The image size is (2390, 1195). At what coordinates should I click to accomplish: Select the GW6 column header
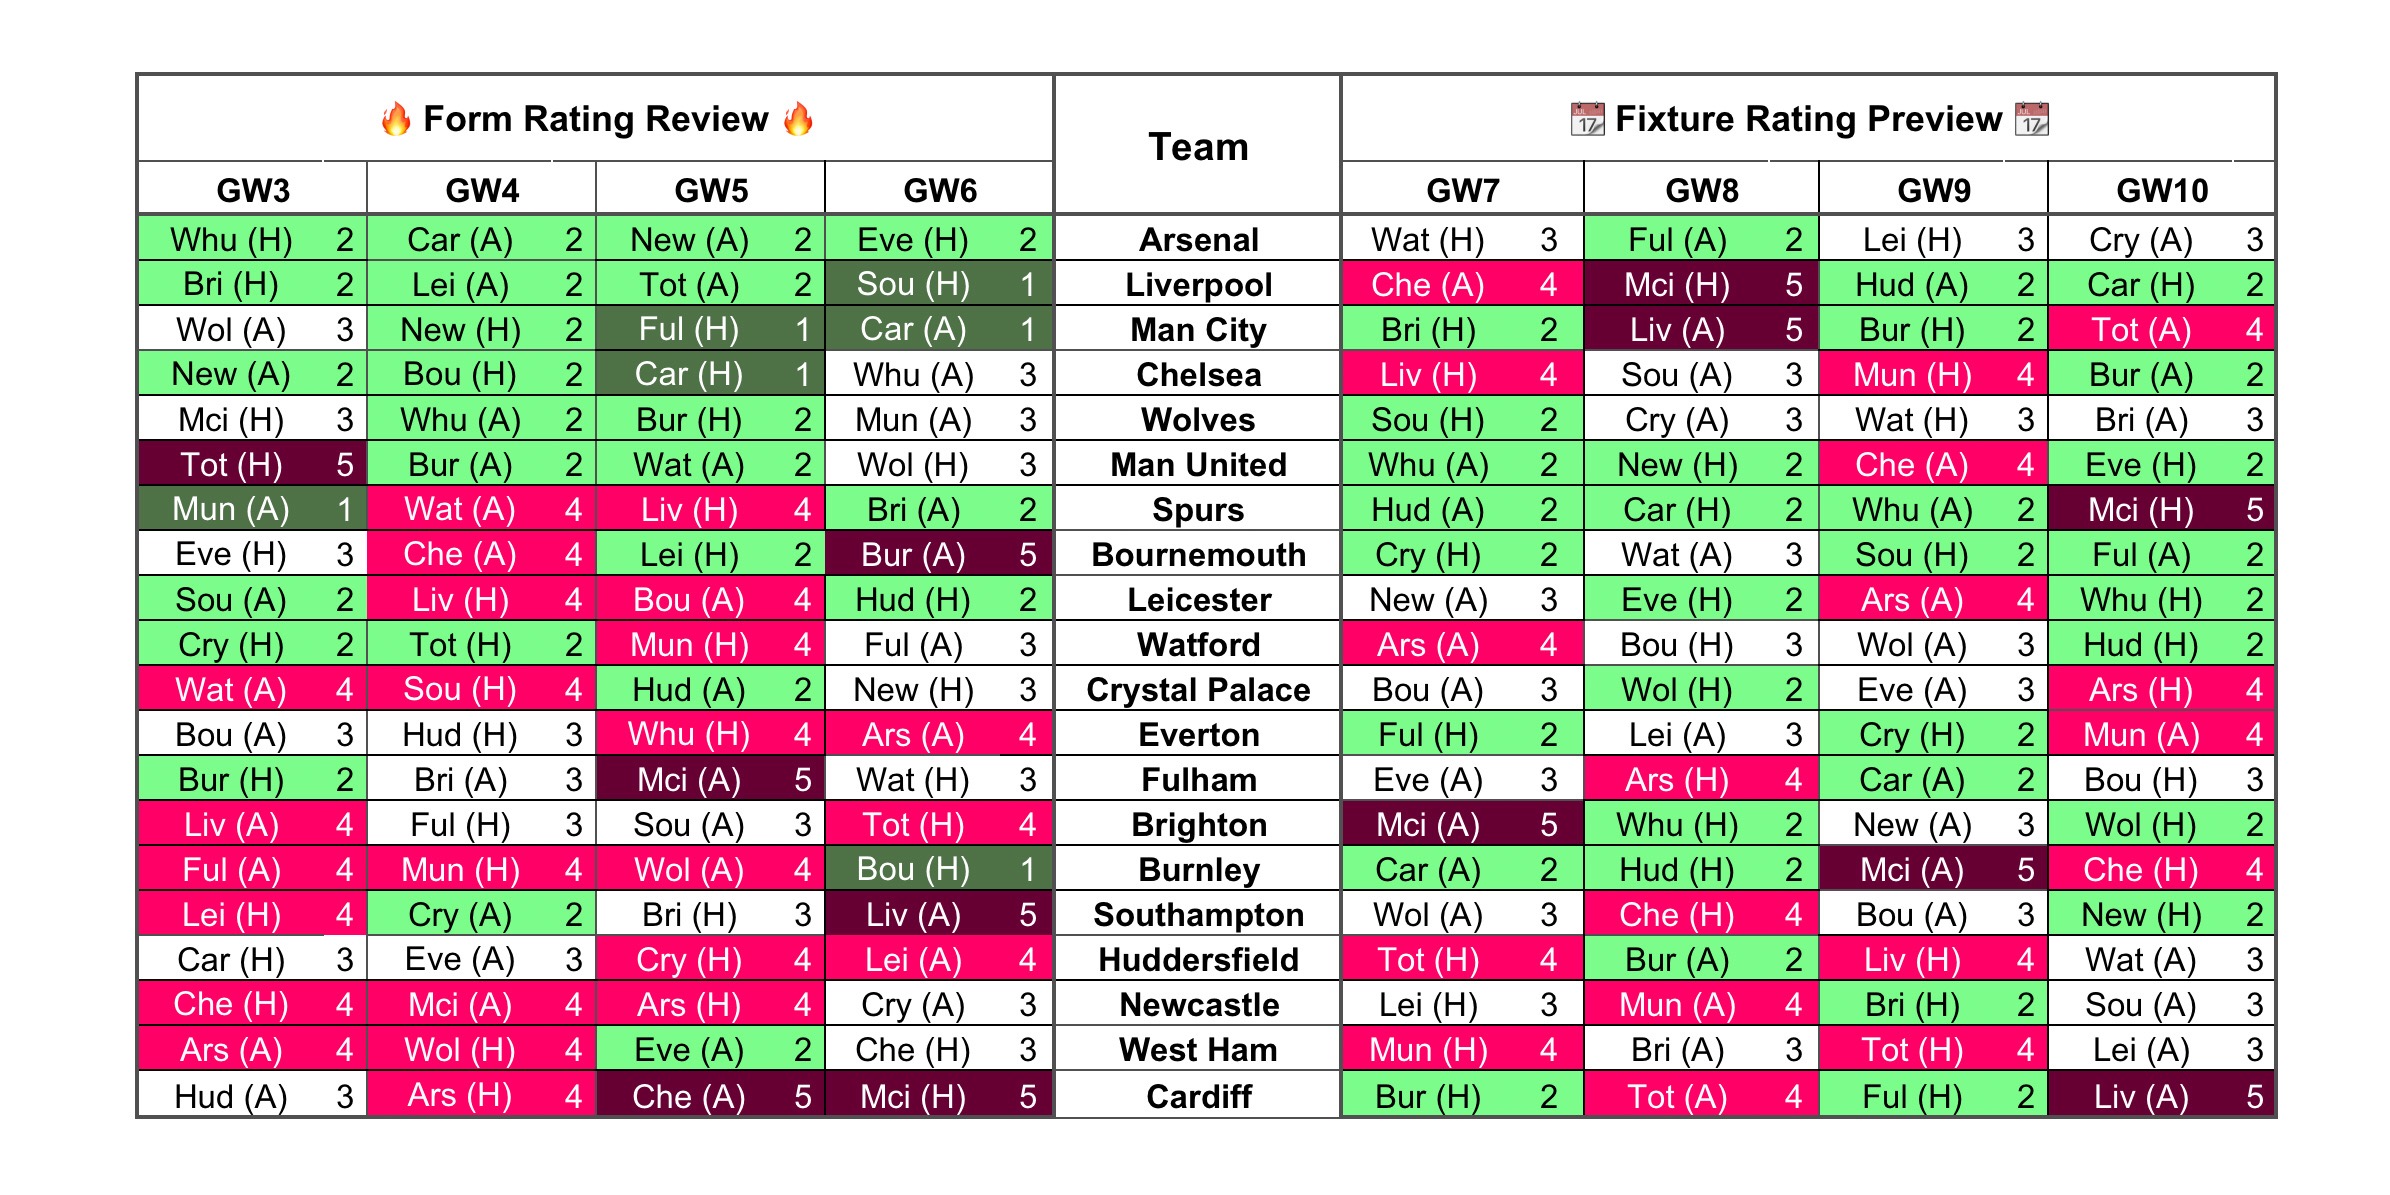pyautogui.click(x=940, y=190)
